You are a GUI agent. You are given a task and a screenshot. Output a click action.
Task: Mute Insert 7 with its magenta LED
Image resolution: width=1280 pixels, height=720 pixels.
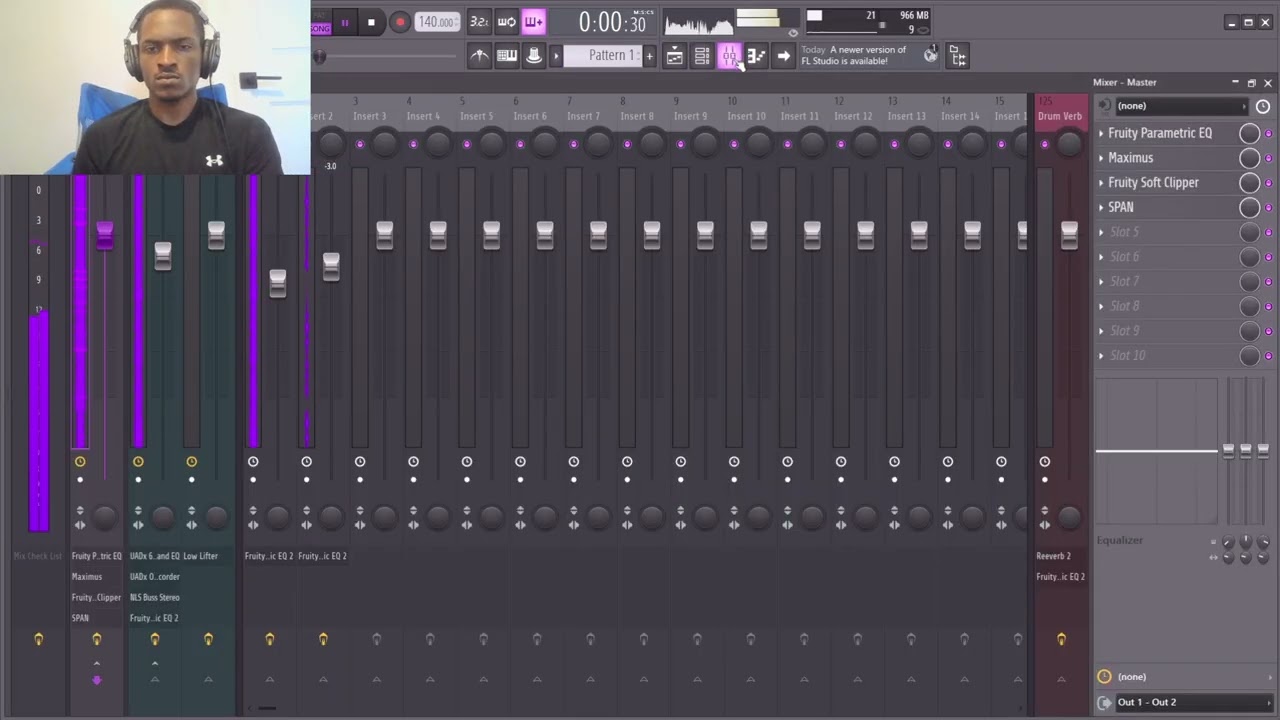coord(574,145)
